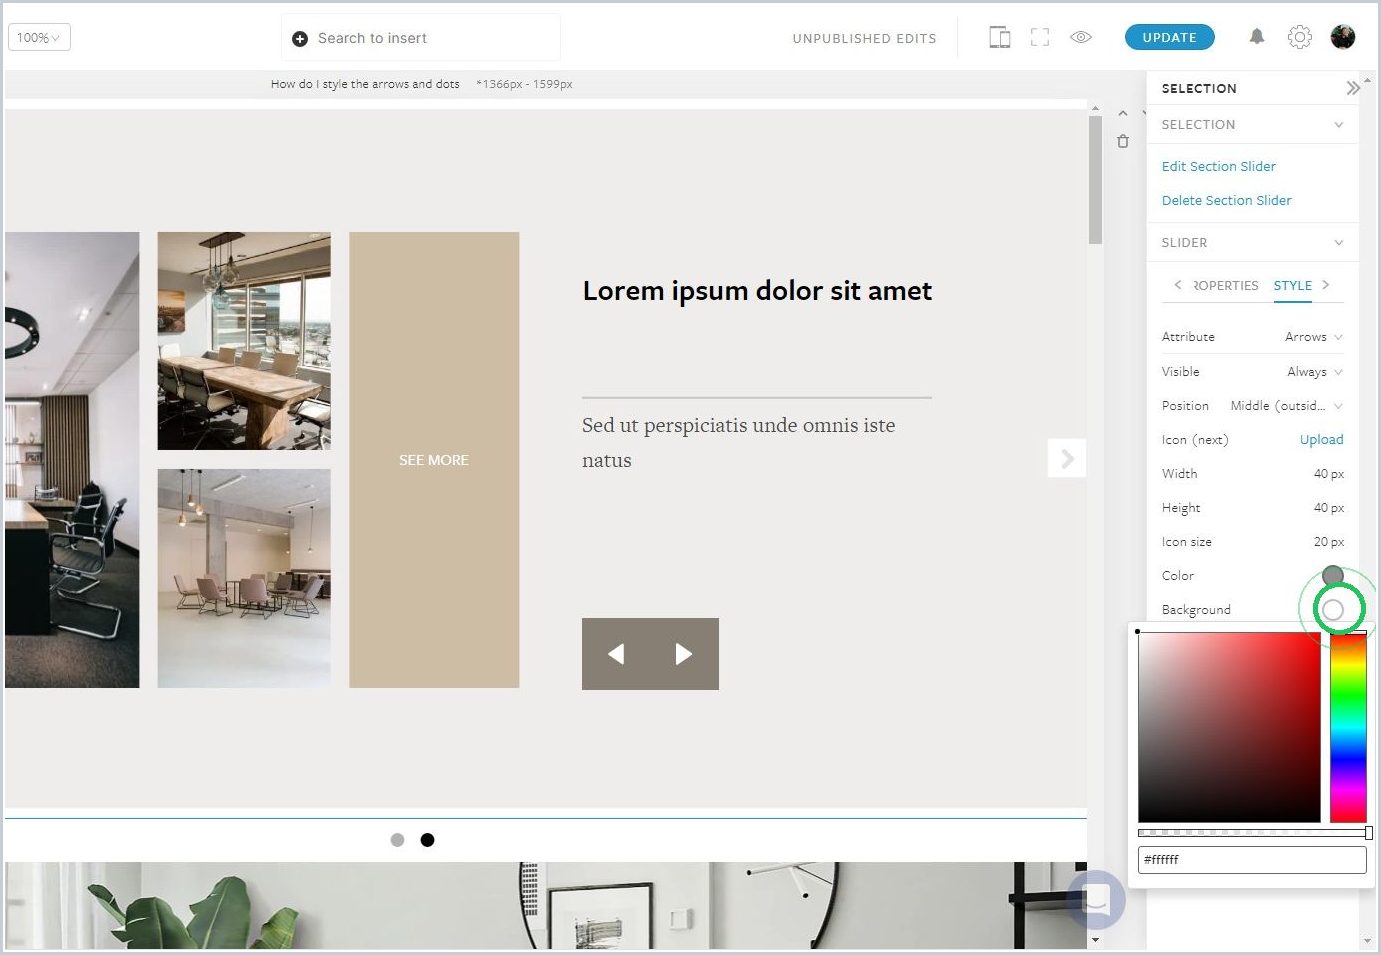Click the Edit Section Slider link
The image size is (1381, 955).
coord(1218,166)
